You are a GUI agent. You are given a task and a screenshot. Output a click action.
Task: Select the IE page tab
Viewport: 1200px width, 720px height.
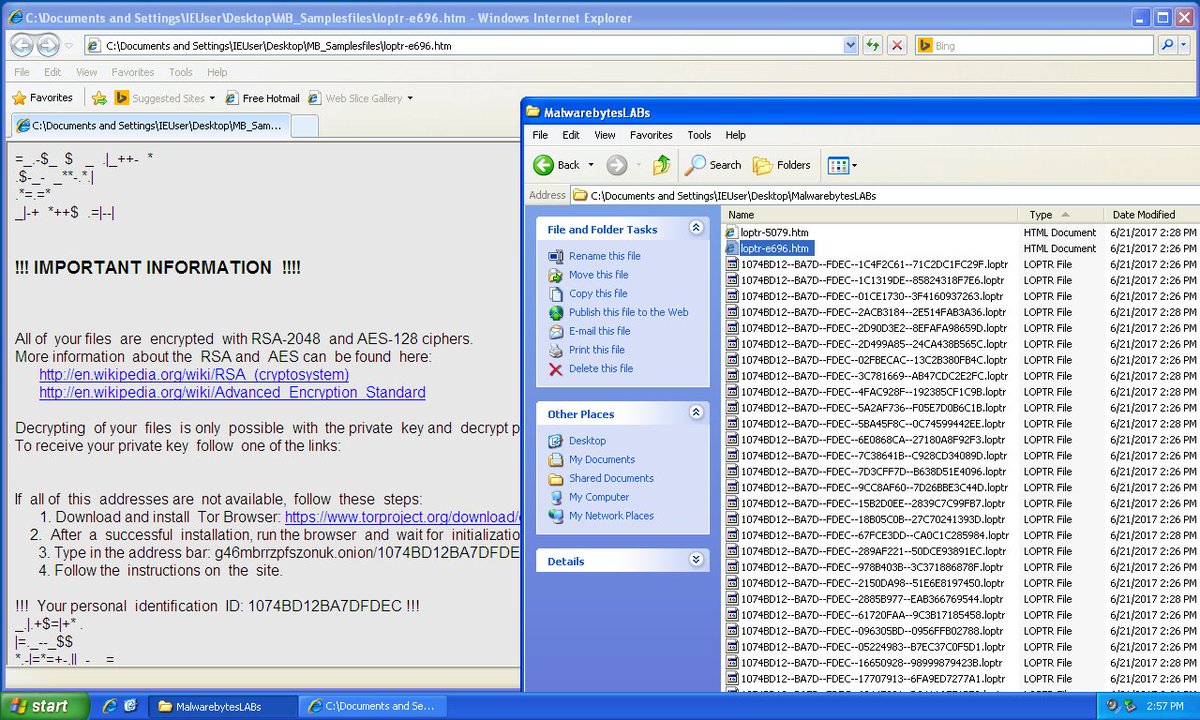tap(150, 126)
